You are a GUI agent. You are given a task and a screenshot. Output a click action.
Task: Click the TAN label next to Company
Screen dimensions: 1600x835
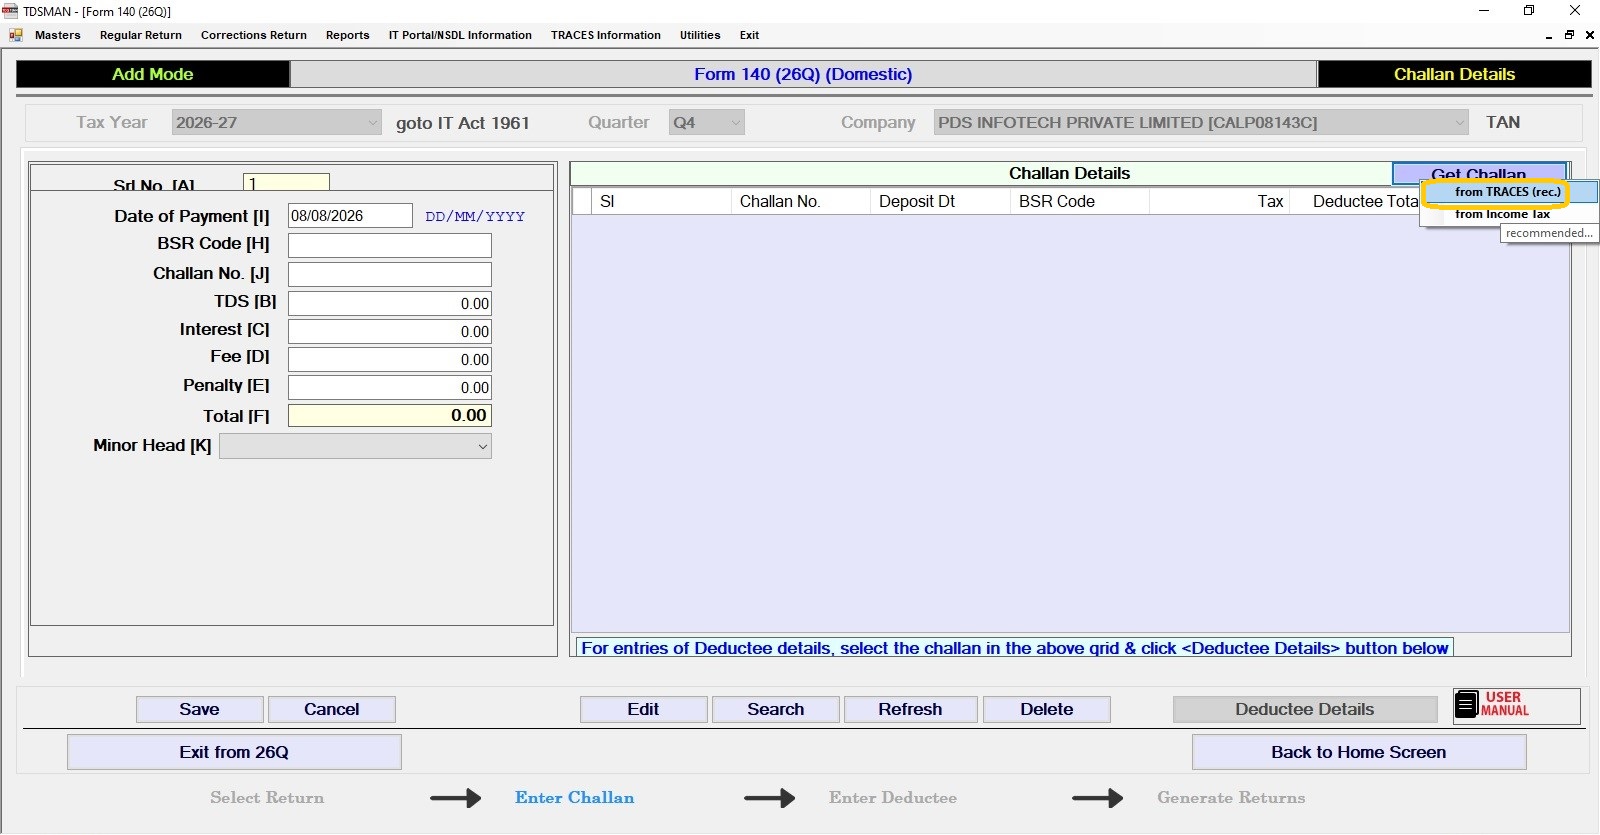pos(1503,122)
